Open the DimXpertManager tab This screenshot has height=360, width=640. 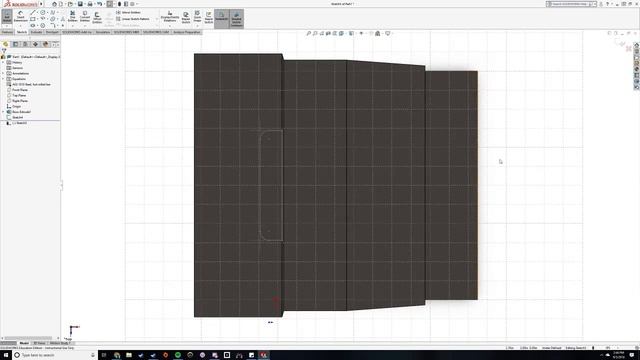click(x=36, y=44)
